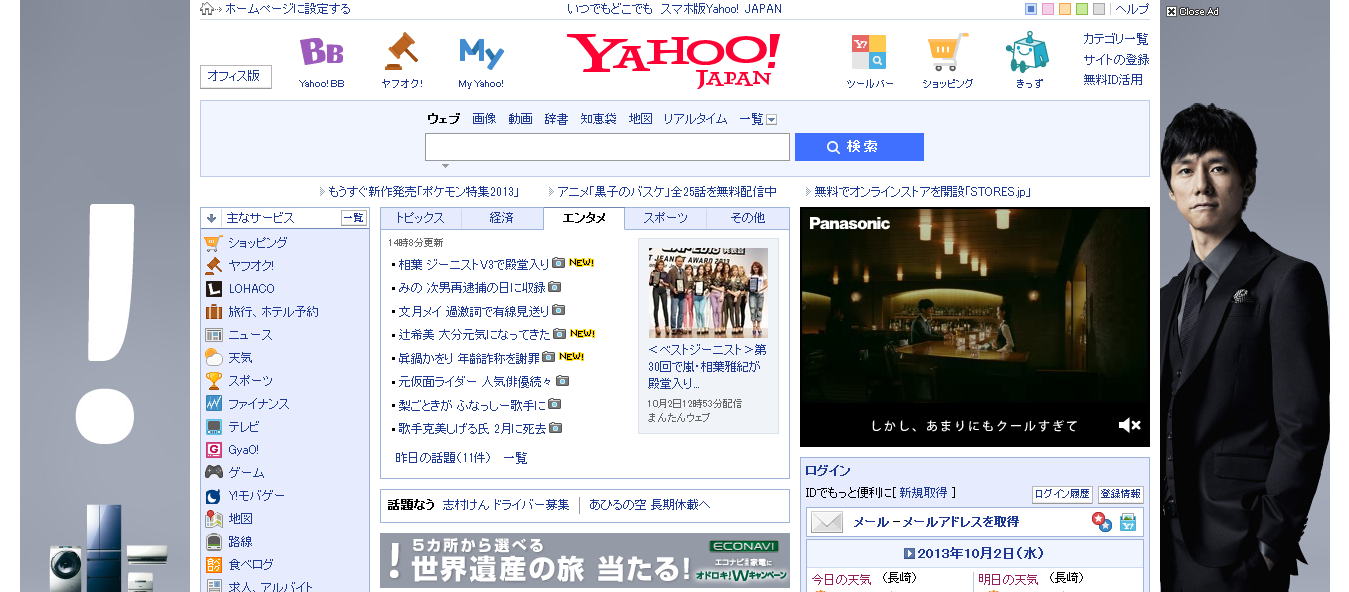Open the カテゴリ一覧 link
Screen dimensions: 1349x592
[x=1115, y=39]
